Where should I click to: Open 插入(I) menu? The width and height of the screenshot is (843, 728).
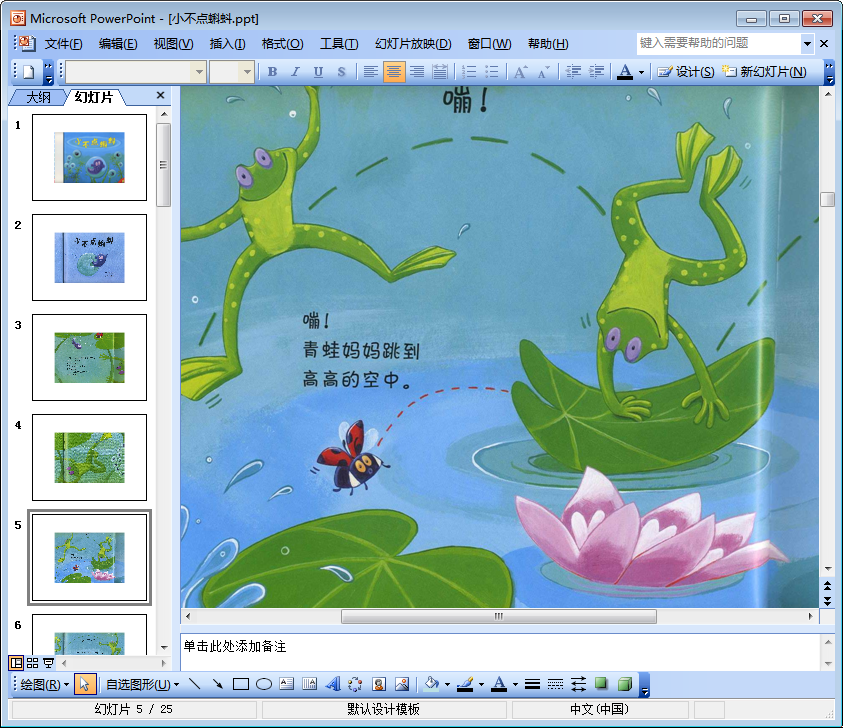point(227,44)
